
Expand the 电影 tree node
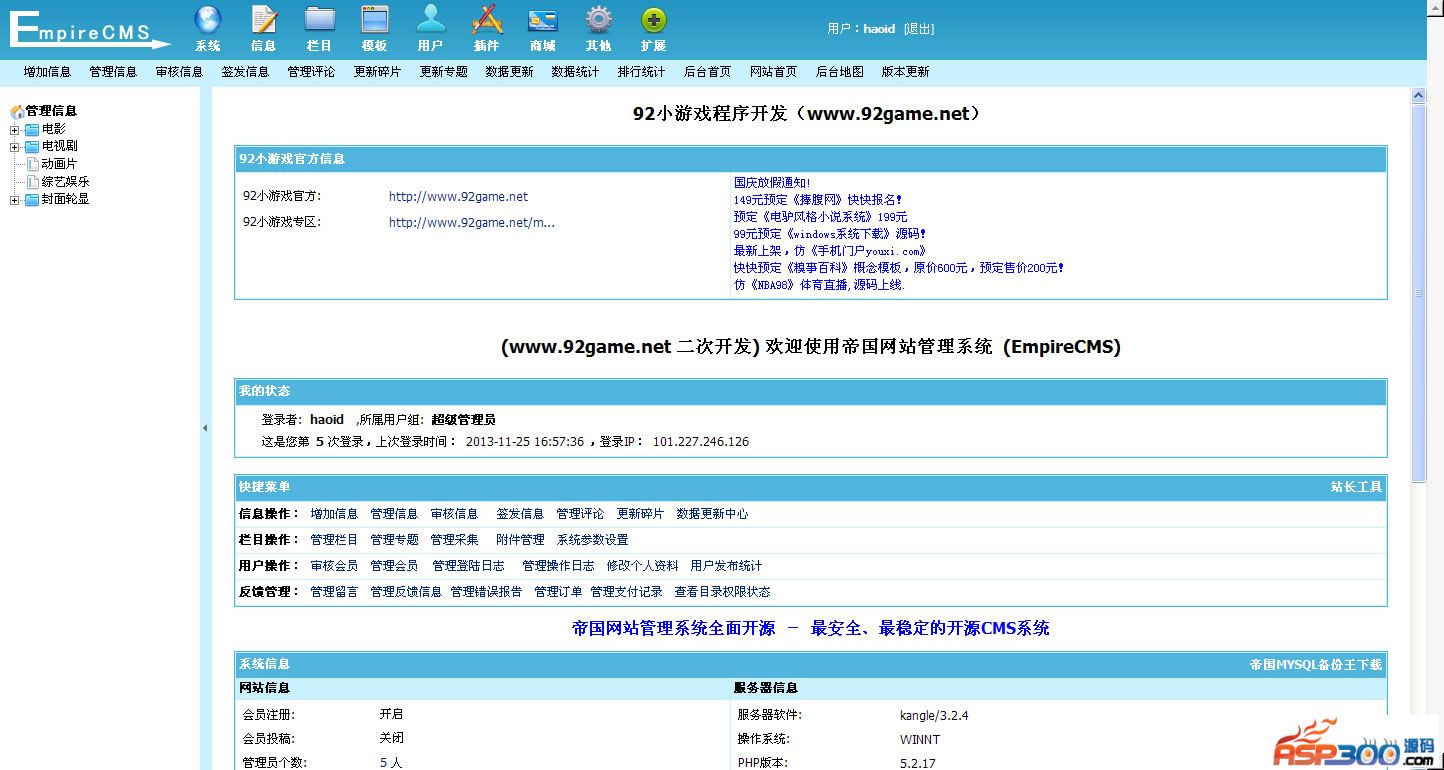point(15,130)
